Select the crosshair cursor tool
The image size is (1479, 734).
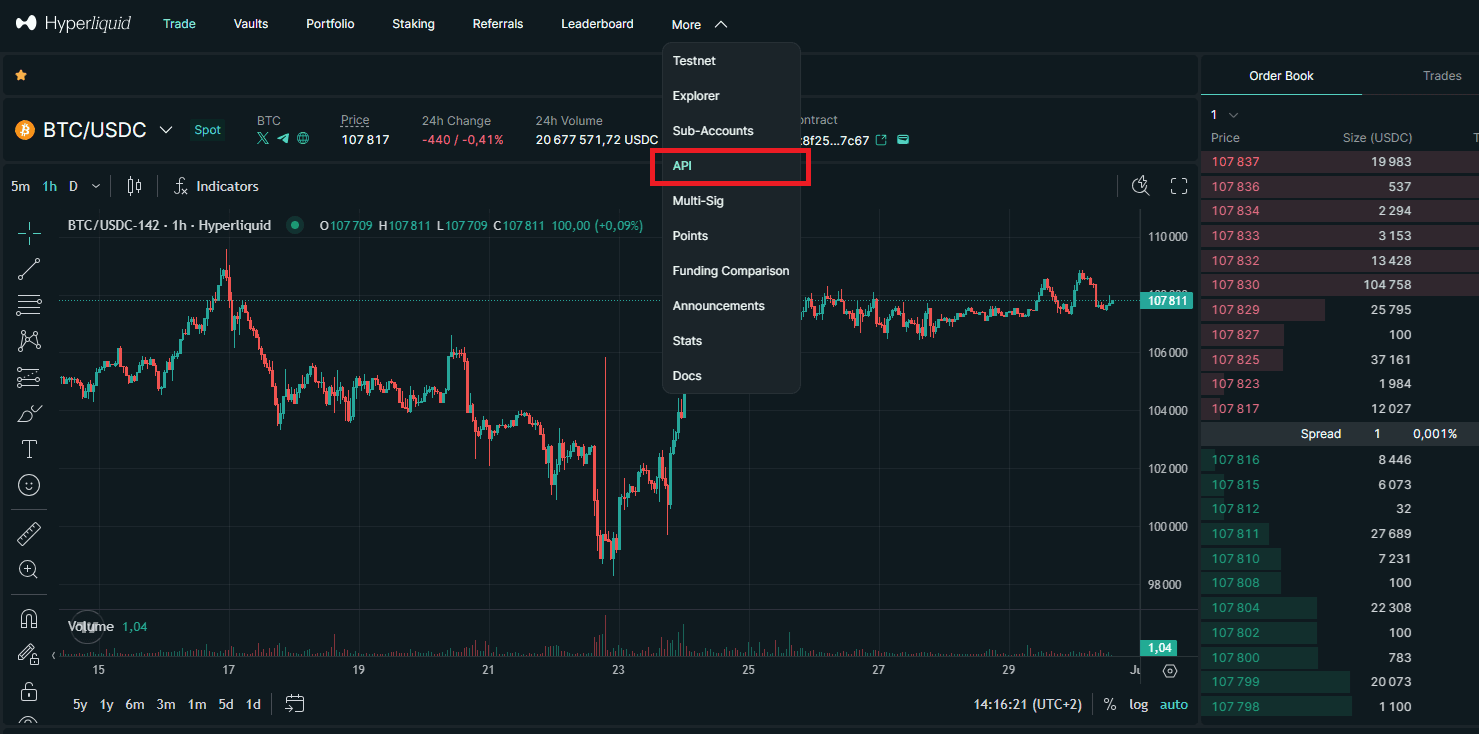point(29,233)
